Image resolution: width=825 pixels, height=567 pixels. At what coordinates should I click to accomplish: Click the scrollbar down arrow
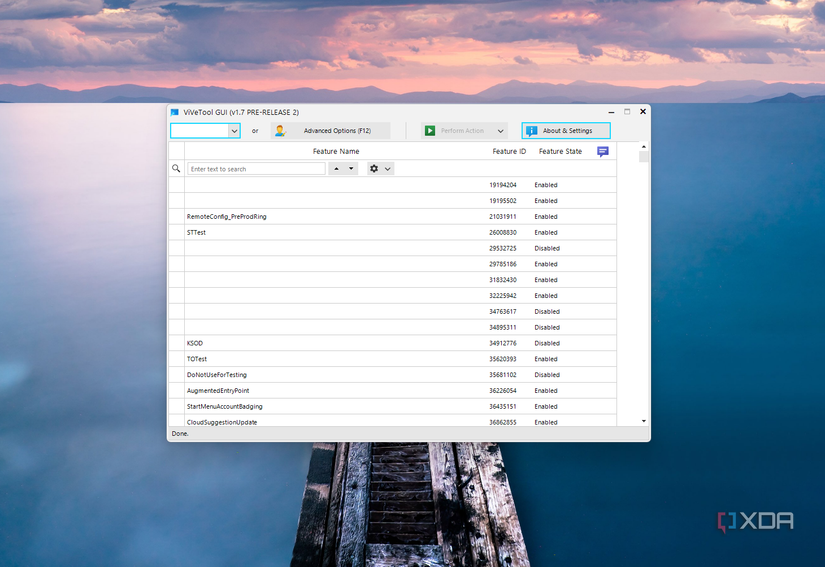644,421
